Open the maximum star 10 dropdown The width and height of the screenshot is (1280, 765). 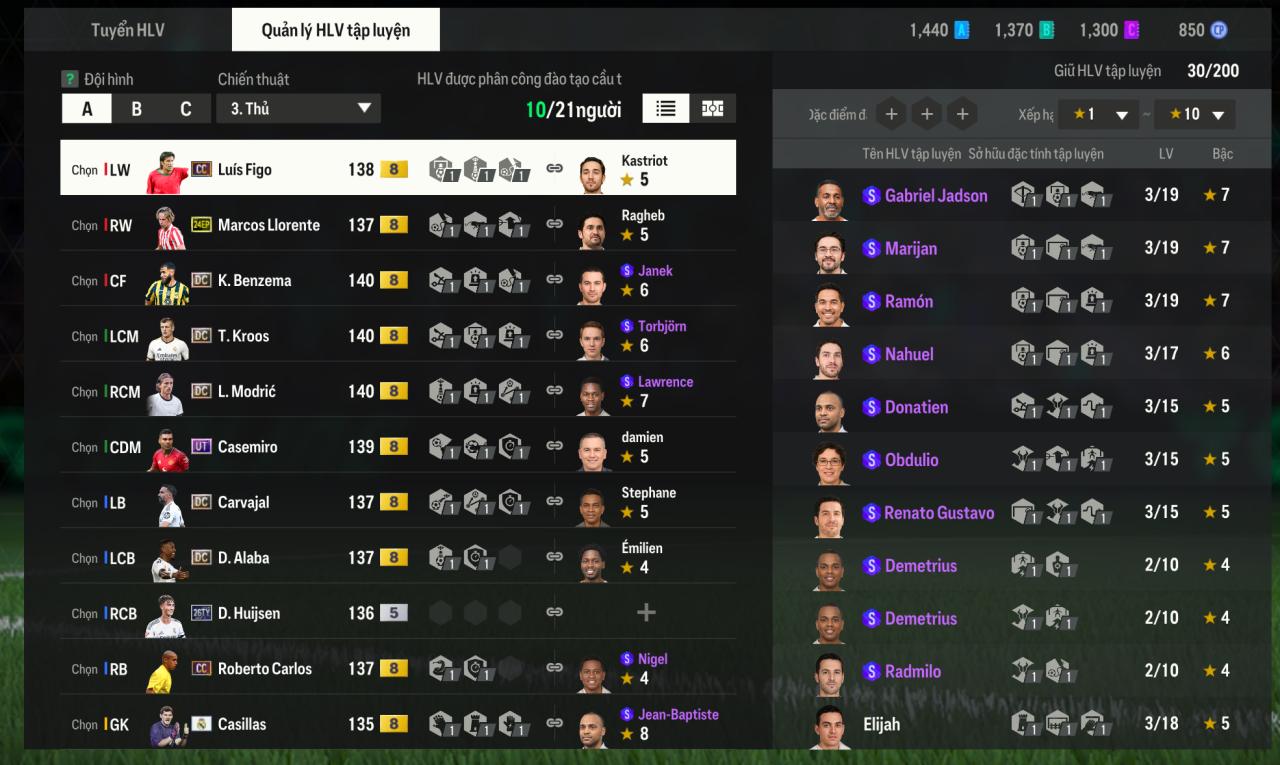click(x=1194, y=114)
